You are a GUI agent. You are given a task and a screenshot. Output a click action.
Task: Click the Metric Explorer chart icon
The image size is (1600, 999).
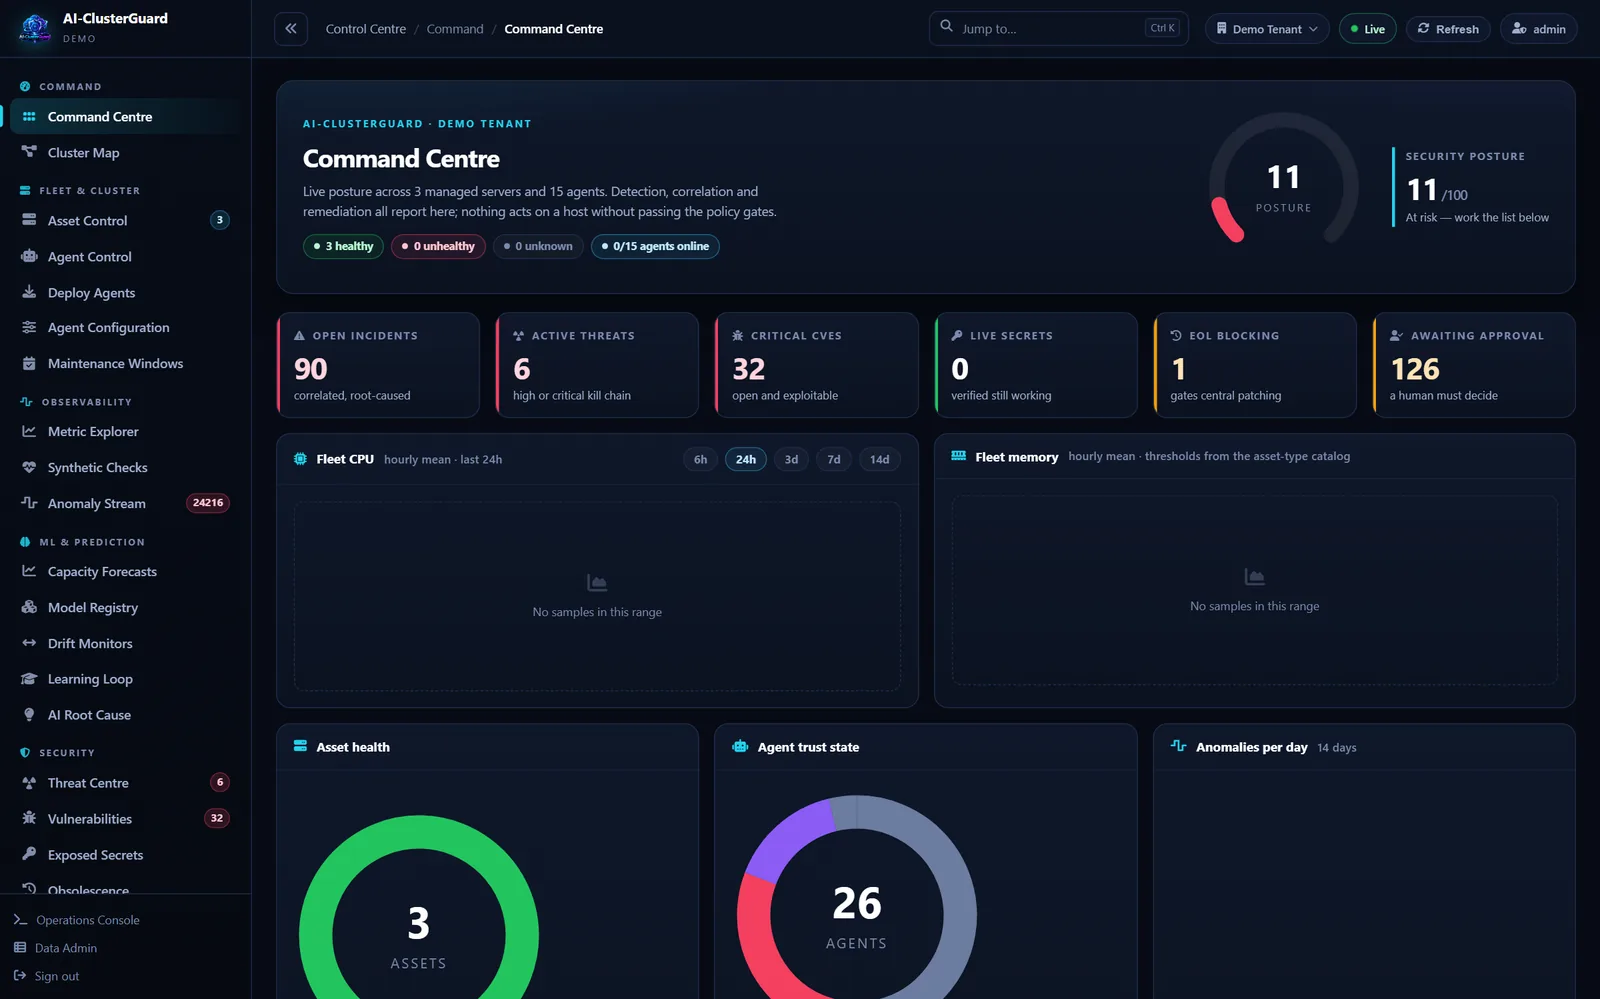click(x=29, y=431)
